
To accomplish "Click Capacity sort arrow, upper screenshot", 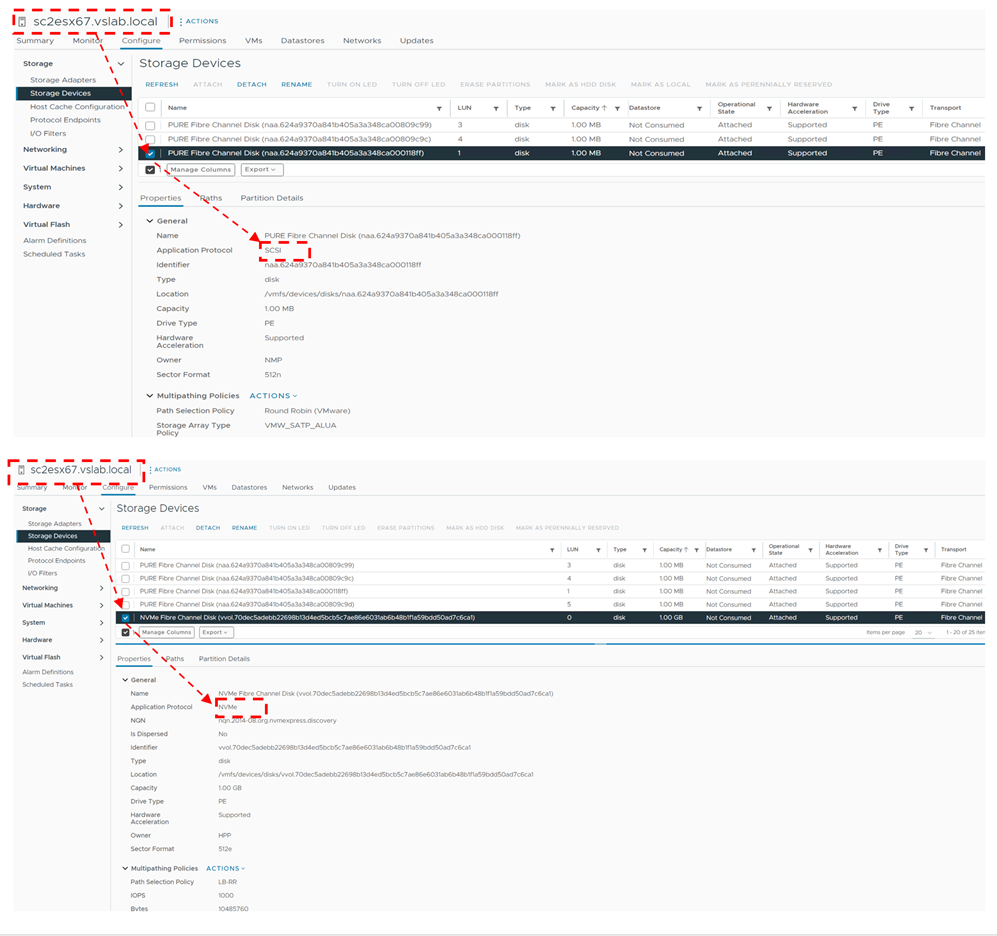I will coord(605,108).
